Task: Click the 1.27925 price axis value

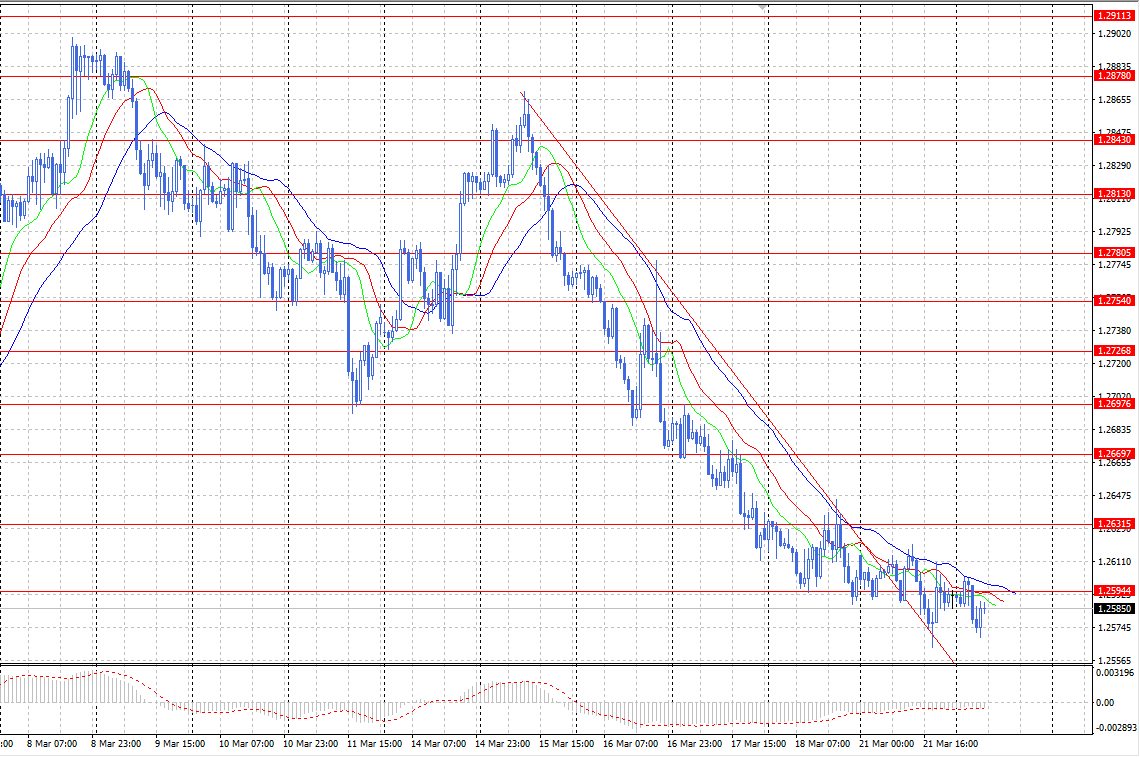Action: pyautogui.click(x=1115, y=232)
